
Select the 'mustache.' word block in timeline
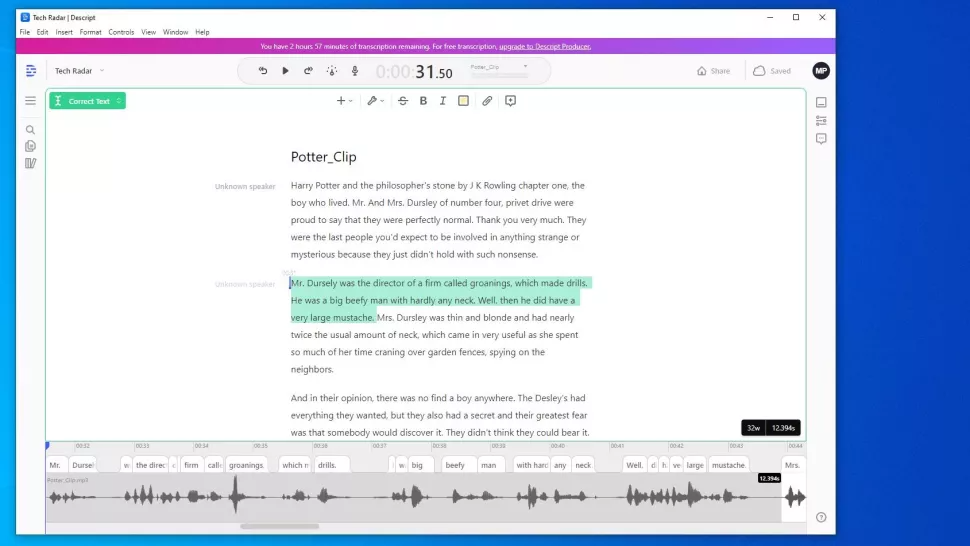point(729,465)
